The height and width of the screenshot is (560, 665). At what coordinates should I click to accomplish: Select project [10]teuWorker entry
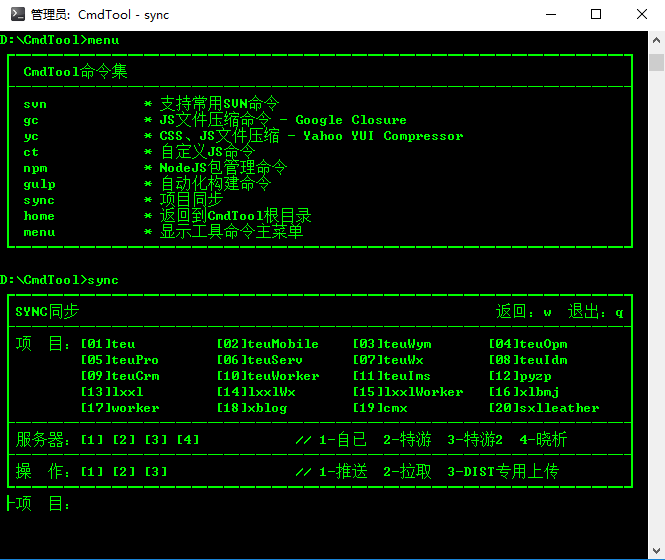tap(267, 376)
